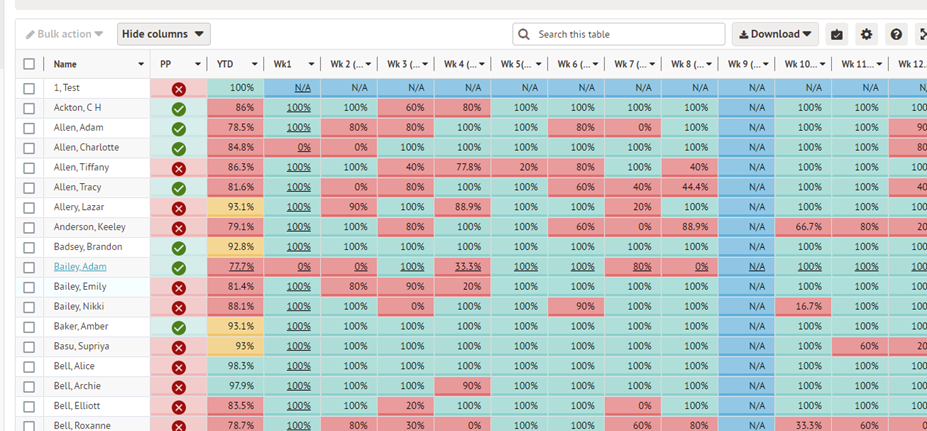
Task: Open the Wk1 column header menu
Action: (x=311, y=64)
